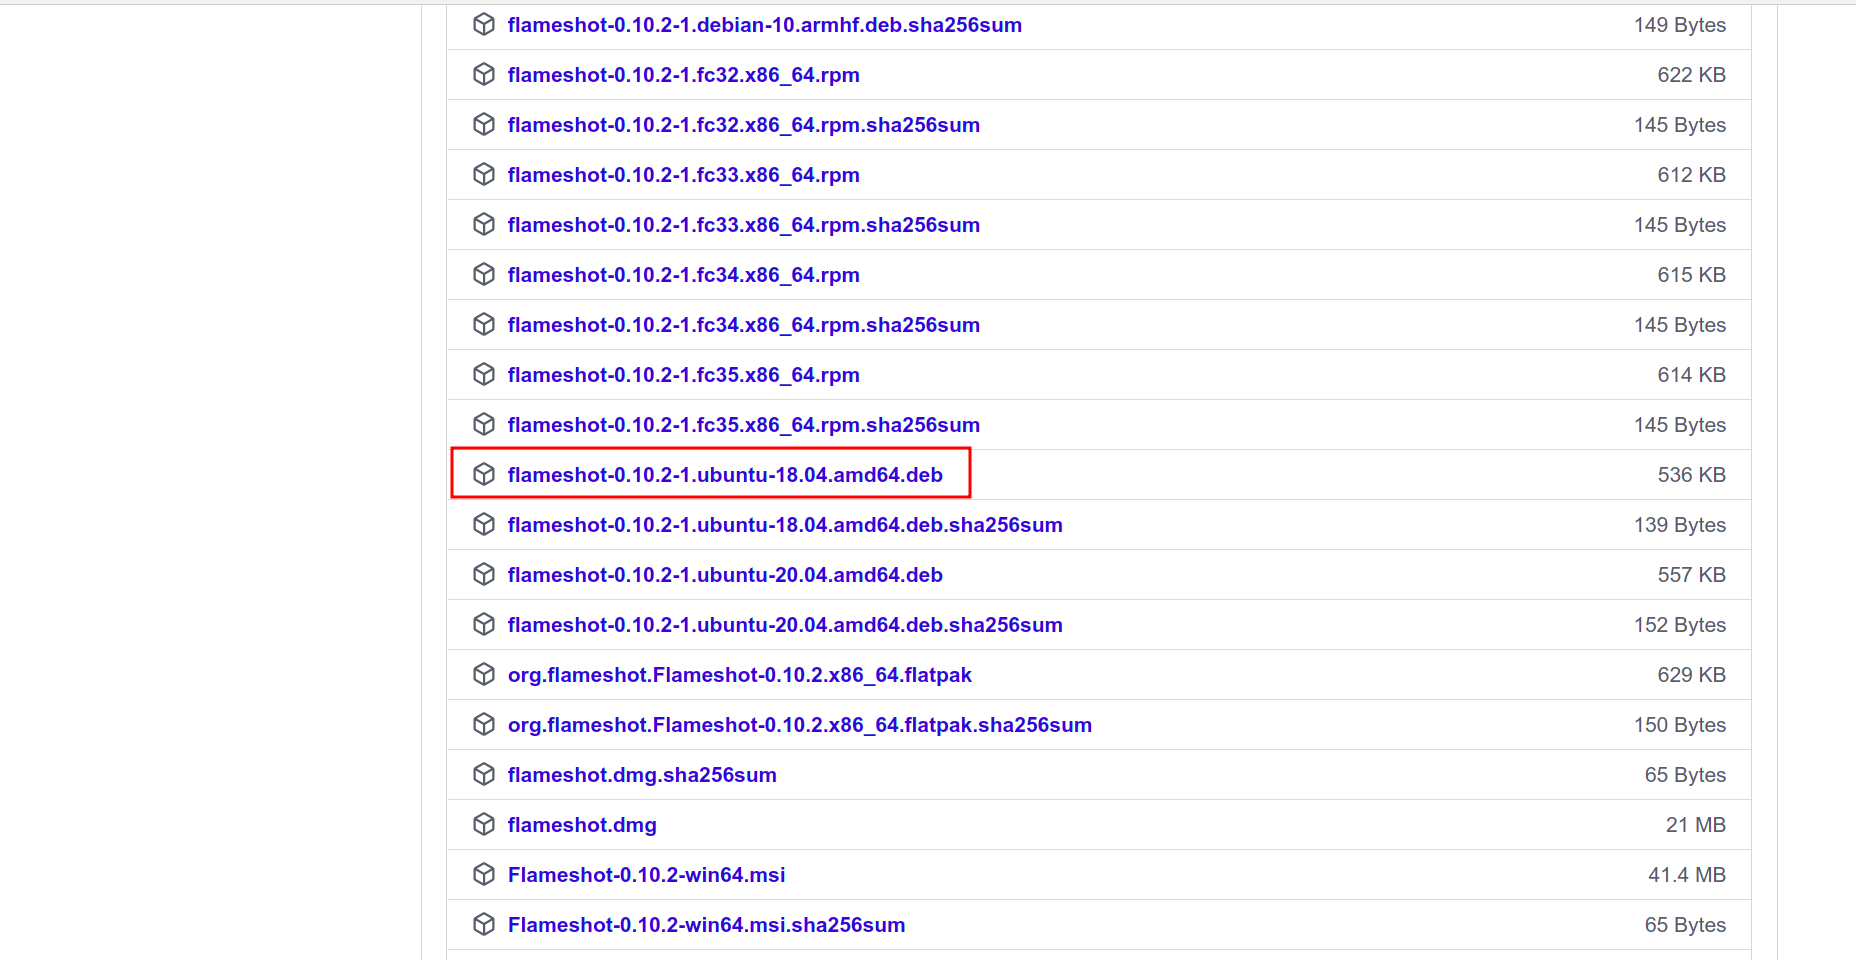Download flameshot-0.10.2-1.fc33.x86_64.rpm
Image resolution: width=1856 pixels, height=960 pixels.
tap(683, 175)
